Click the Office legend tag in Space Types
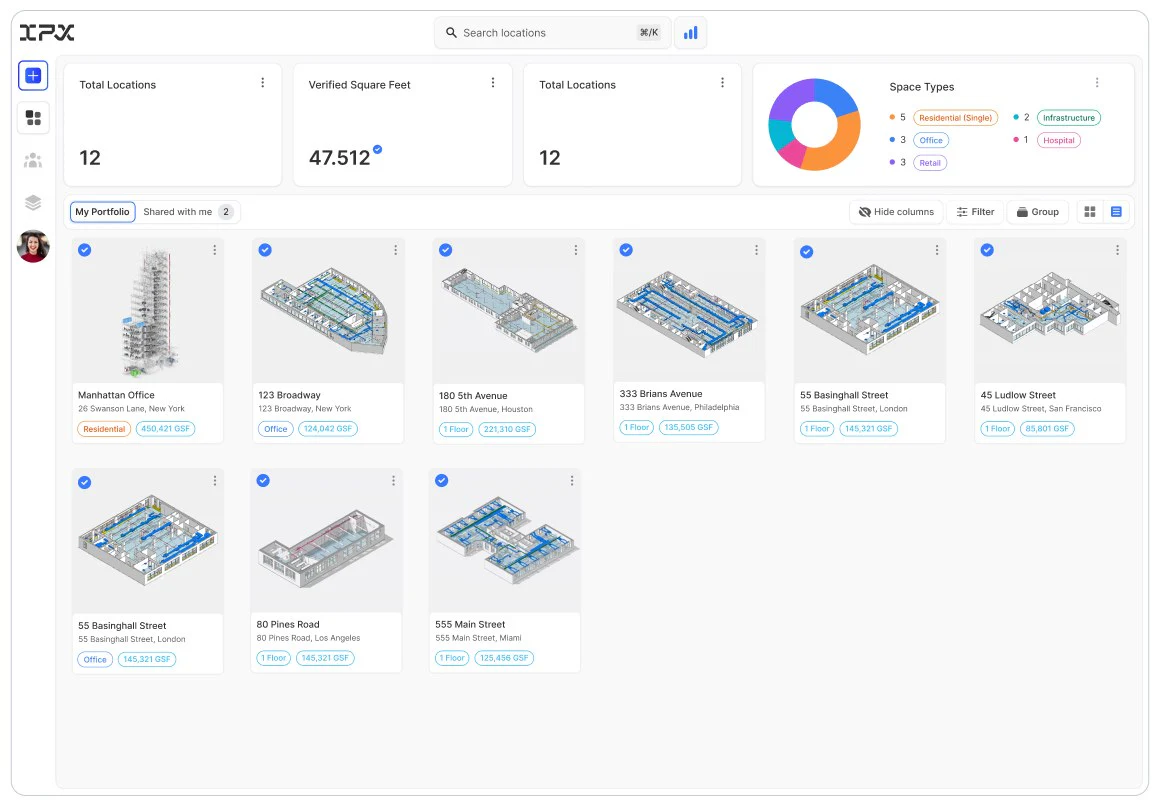The width and height of the screenshot is (1160, 806). pos(931,141)
